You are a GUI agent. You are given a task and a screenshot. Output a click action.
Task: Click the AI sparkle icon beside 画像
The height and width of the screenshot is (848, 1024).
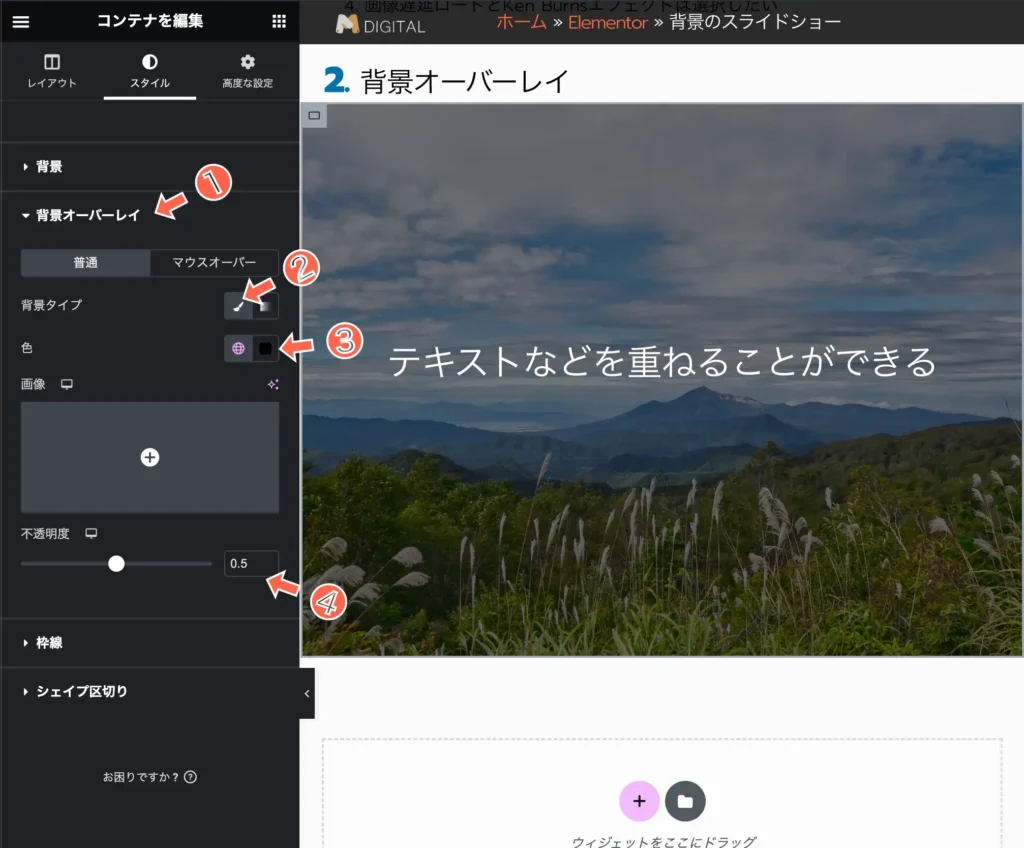coord(273,384)
